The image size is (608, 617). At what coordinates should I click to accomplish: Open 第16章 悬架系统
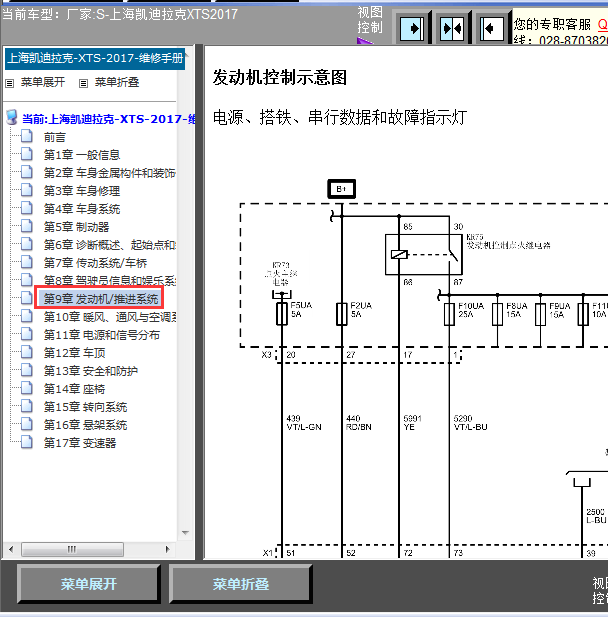click(85, 425)
